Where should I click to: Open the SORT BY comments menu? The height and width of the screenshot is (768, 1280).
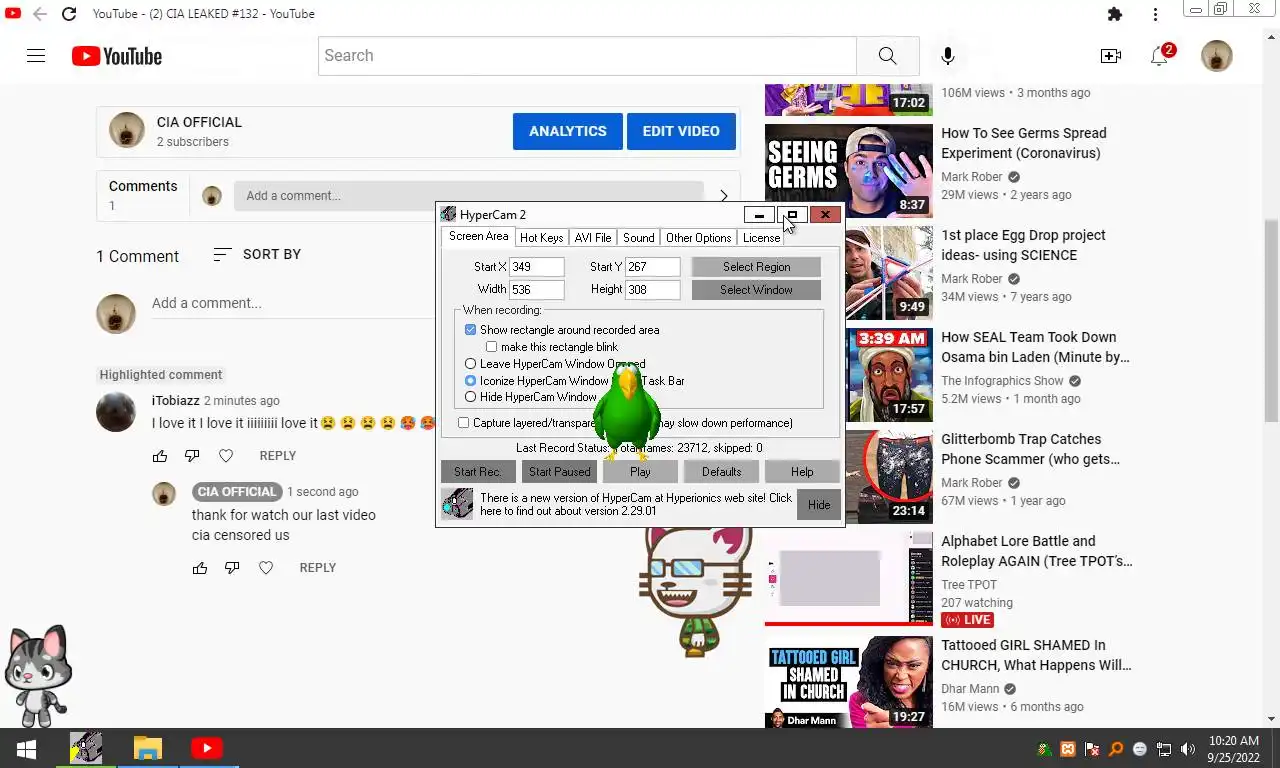257,255
